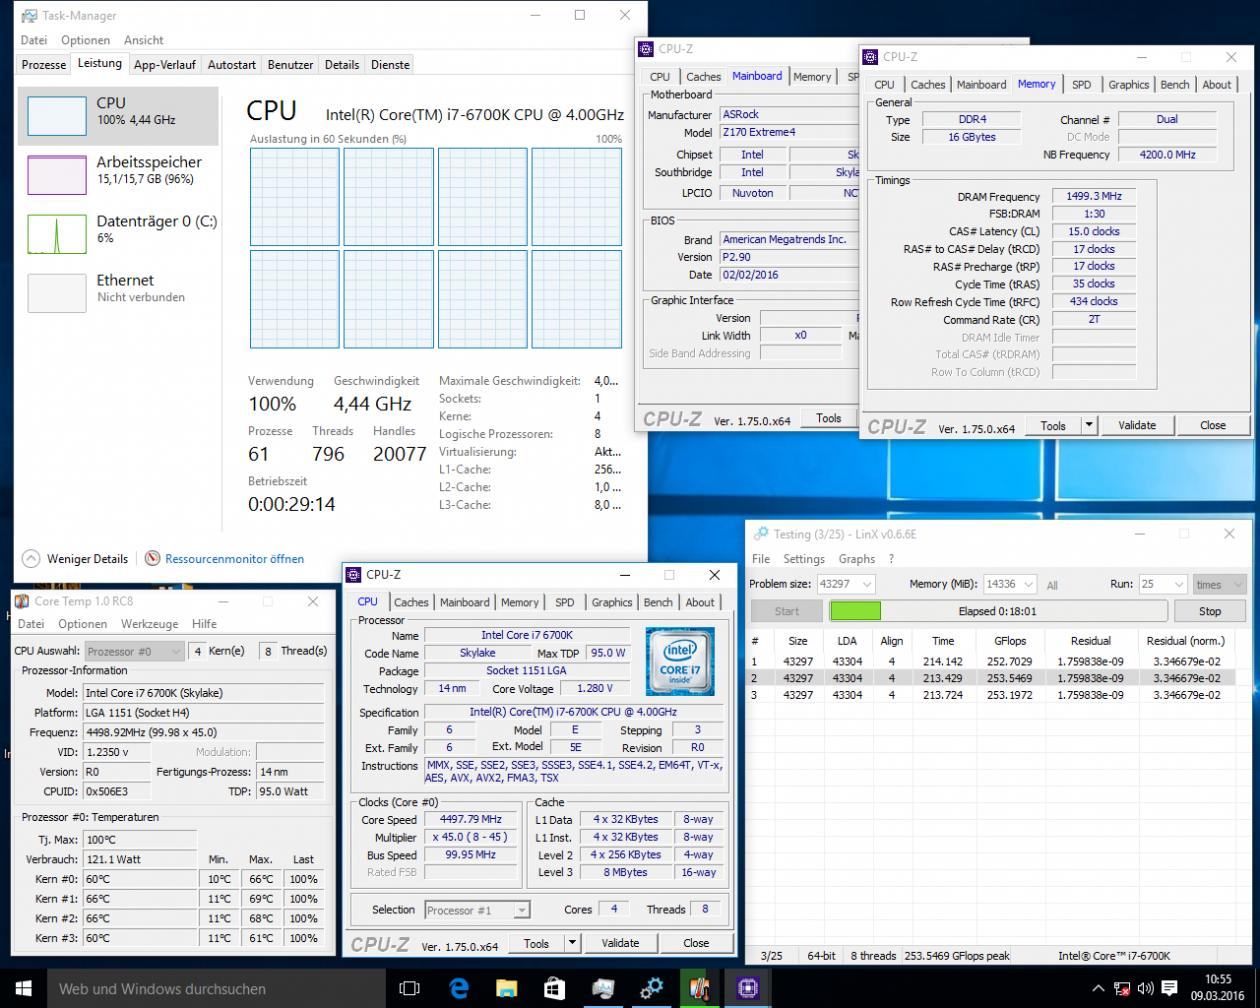The image size is (1260, 1008).
Task: Open Graphics tab in Memory CPU-Z window
Action: [1128, 85]
